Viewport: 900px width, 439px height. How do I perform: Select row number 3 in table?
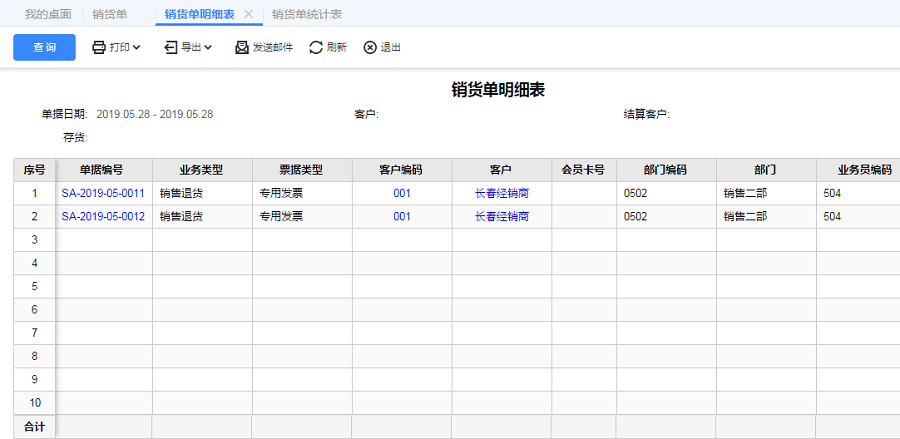[x=35, y=240]
